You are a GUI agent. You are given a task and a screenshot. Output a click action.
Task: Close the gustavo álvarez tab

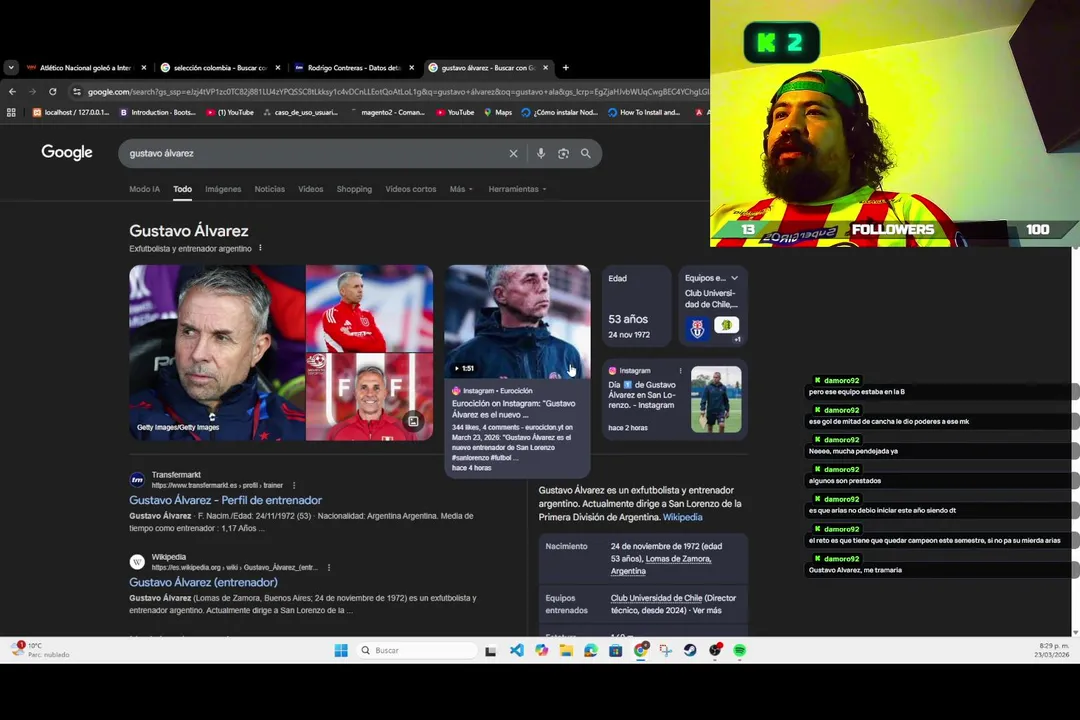(546, 68)
